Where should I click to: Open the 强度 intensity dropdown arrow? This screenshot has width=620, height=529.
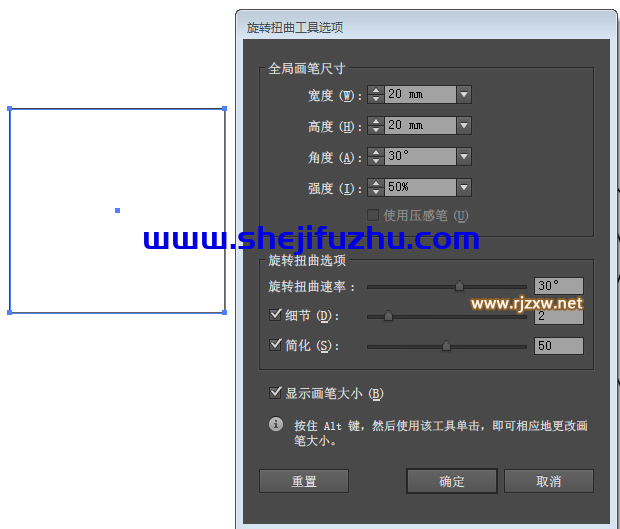coord(464,187)
